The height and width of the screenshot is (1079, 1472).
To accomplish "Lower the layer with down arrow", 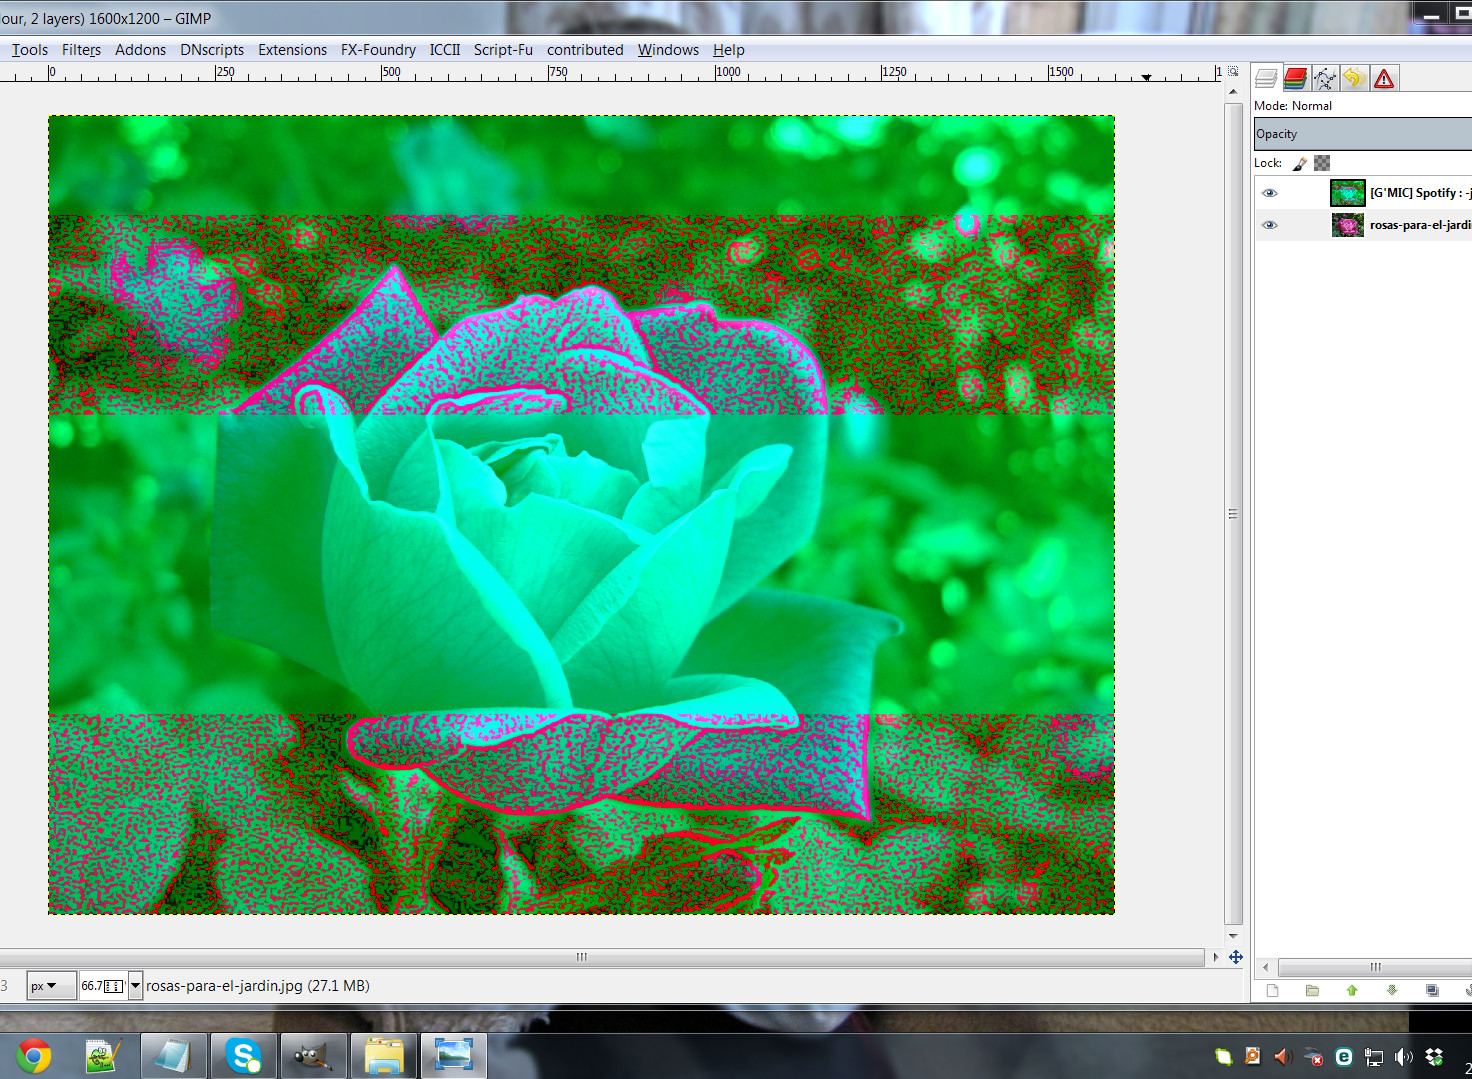I will click(x=1392, y=990).
